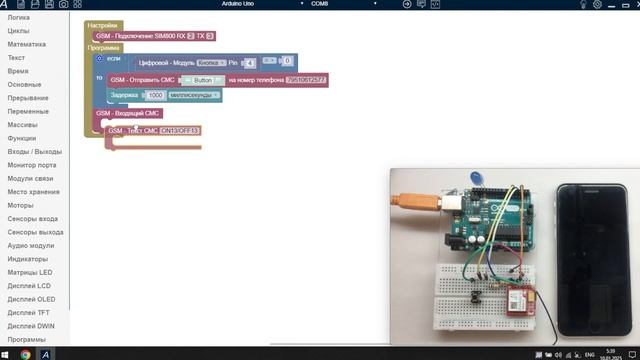Choose the Дисплей LCD category
This screenshot has width=640, height=360.
pyautogui.click(x=29, y=286)
